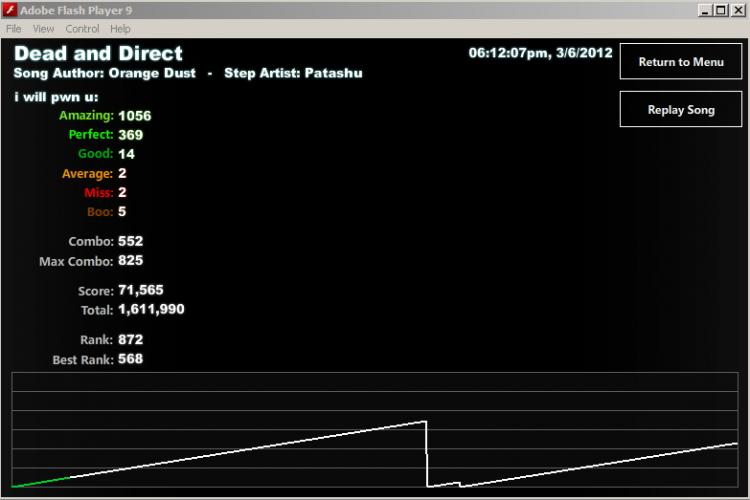Click the Adobe Flash Player title bar icon
750x500 pixels.
[10, 10]
